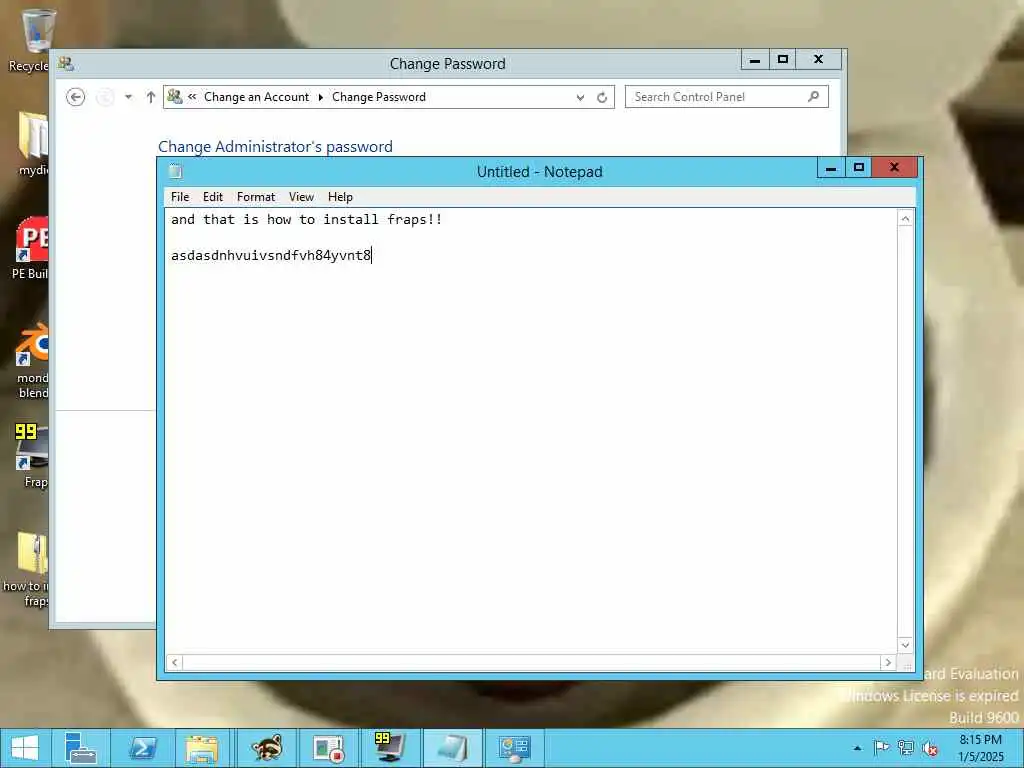This screenshot has height=768, width=1024.
Task: Close the Untitled Notepad window
Action: pos(895,168)
